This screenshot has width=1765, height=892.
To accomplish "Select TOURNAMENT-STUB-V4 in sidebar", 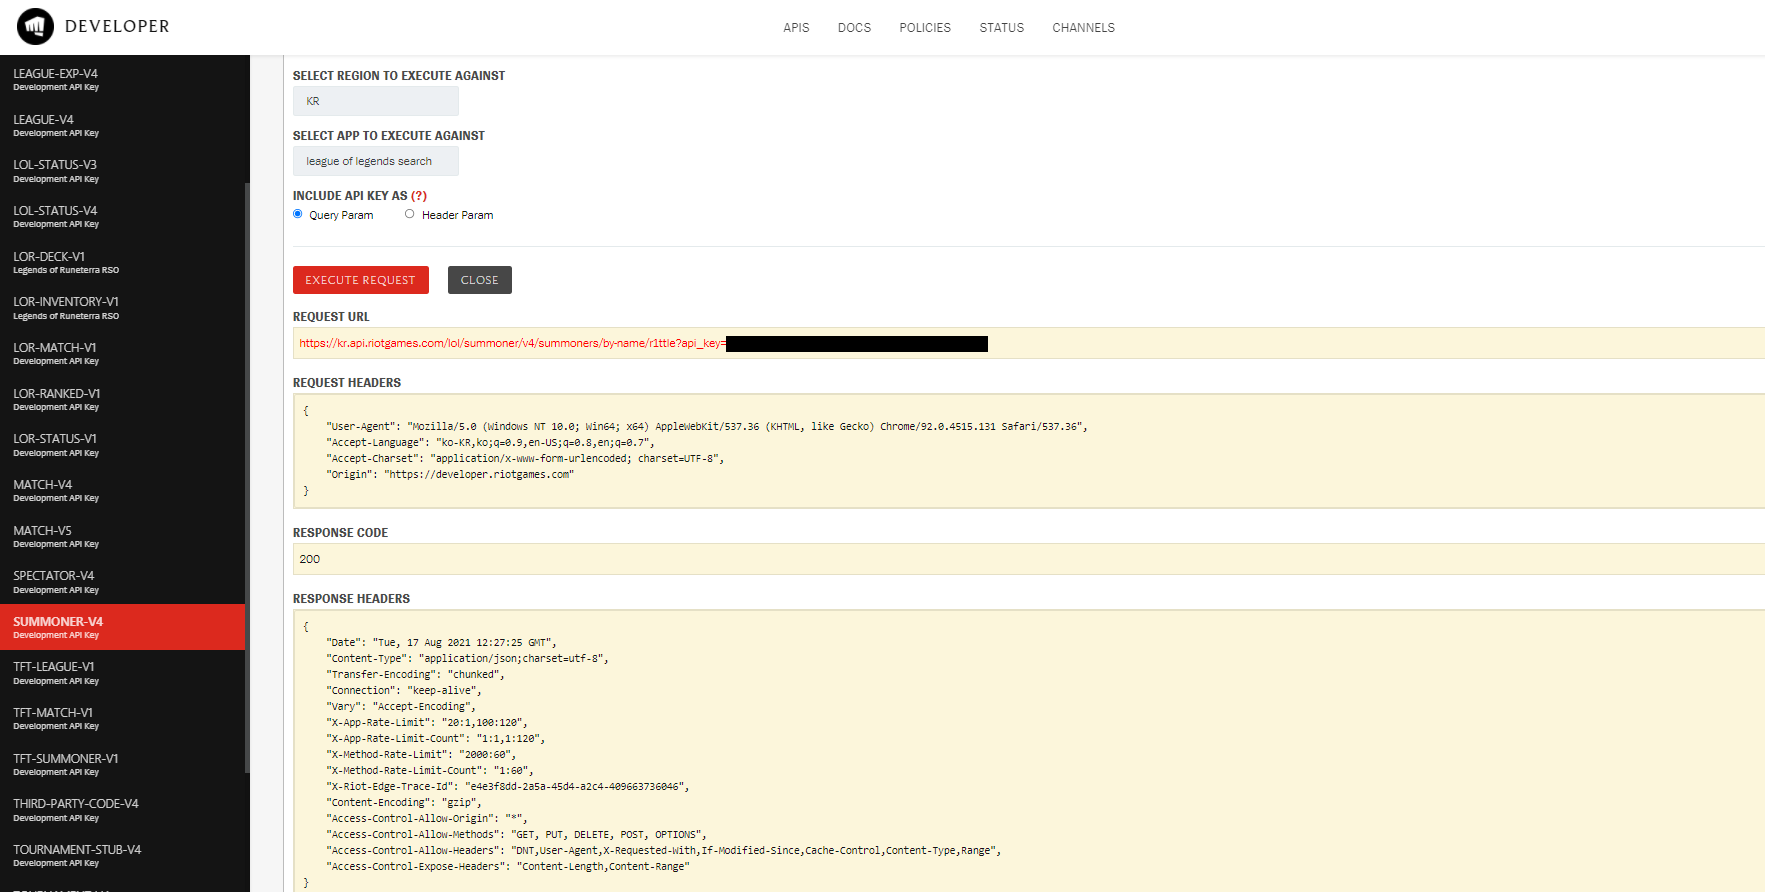I will (x=123, y=855).
